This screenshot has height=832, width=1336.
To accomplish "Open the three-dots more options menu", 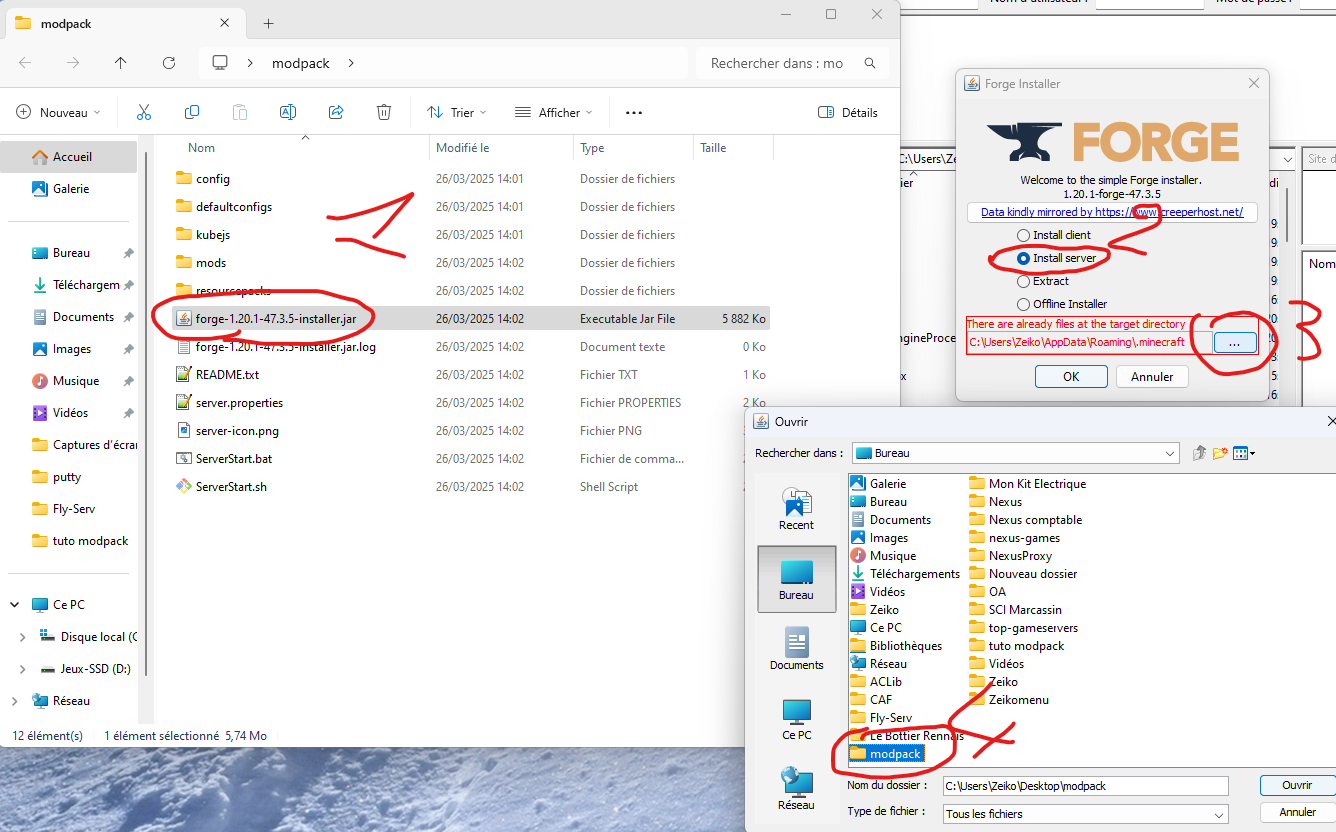I will click(634, 113).
